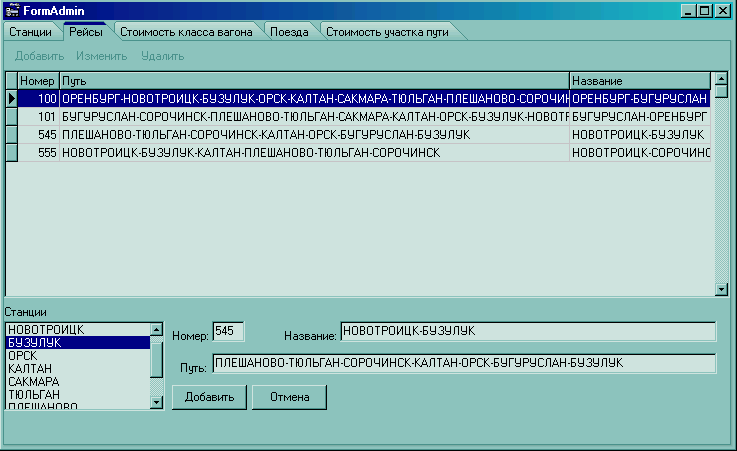The image size is (737, 451).
Task: Switch to the Станции tab
Action: point(31,32)
